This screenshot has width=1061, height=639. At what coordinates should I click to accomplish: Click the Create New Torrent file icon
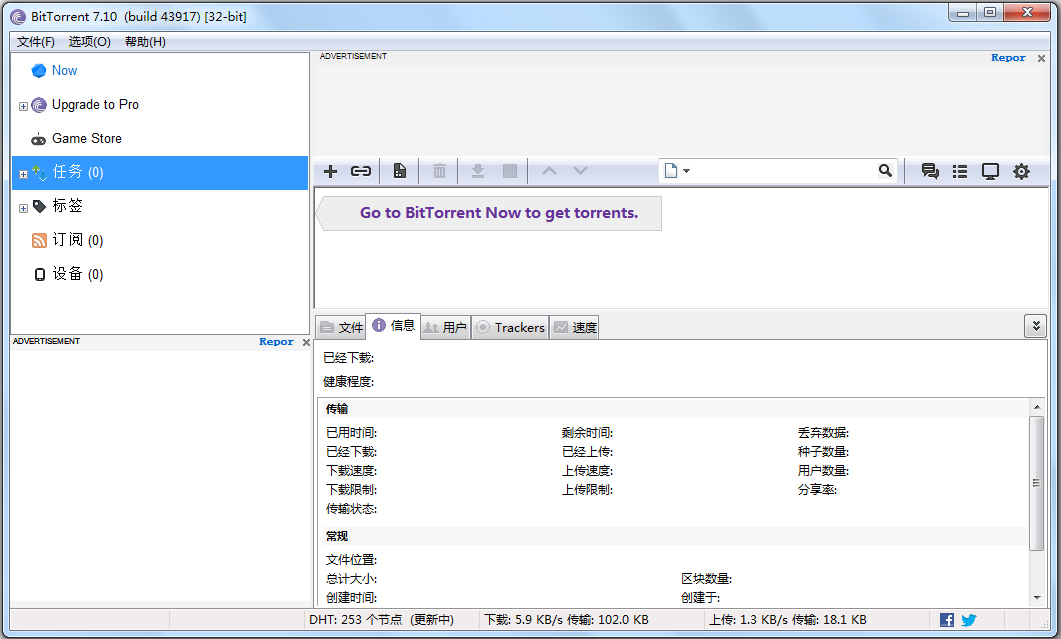[400, 171]
